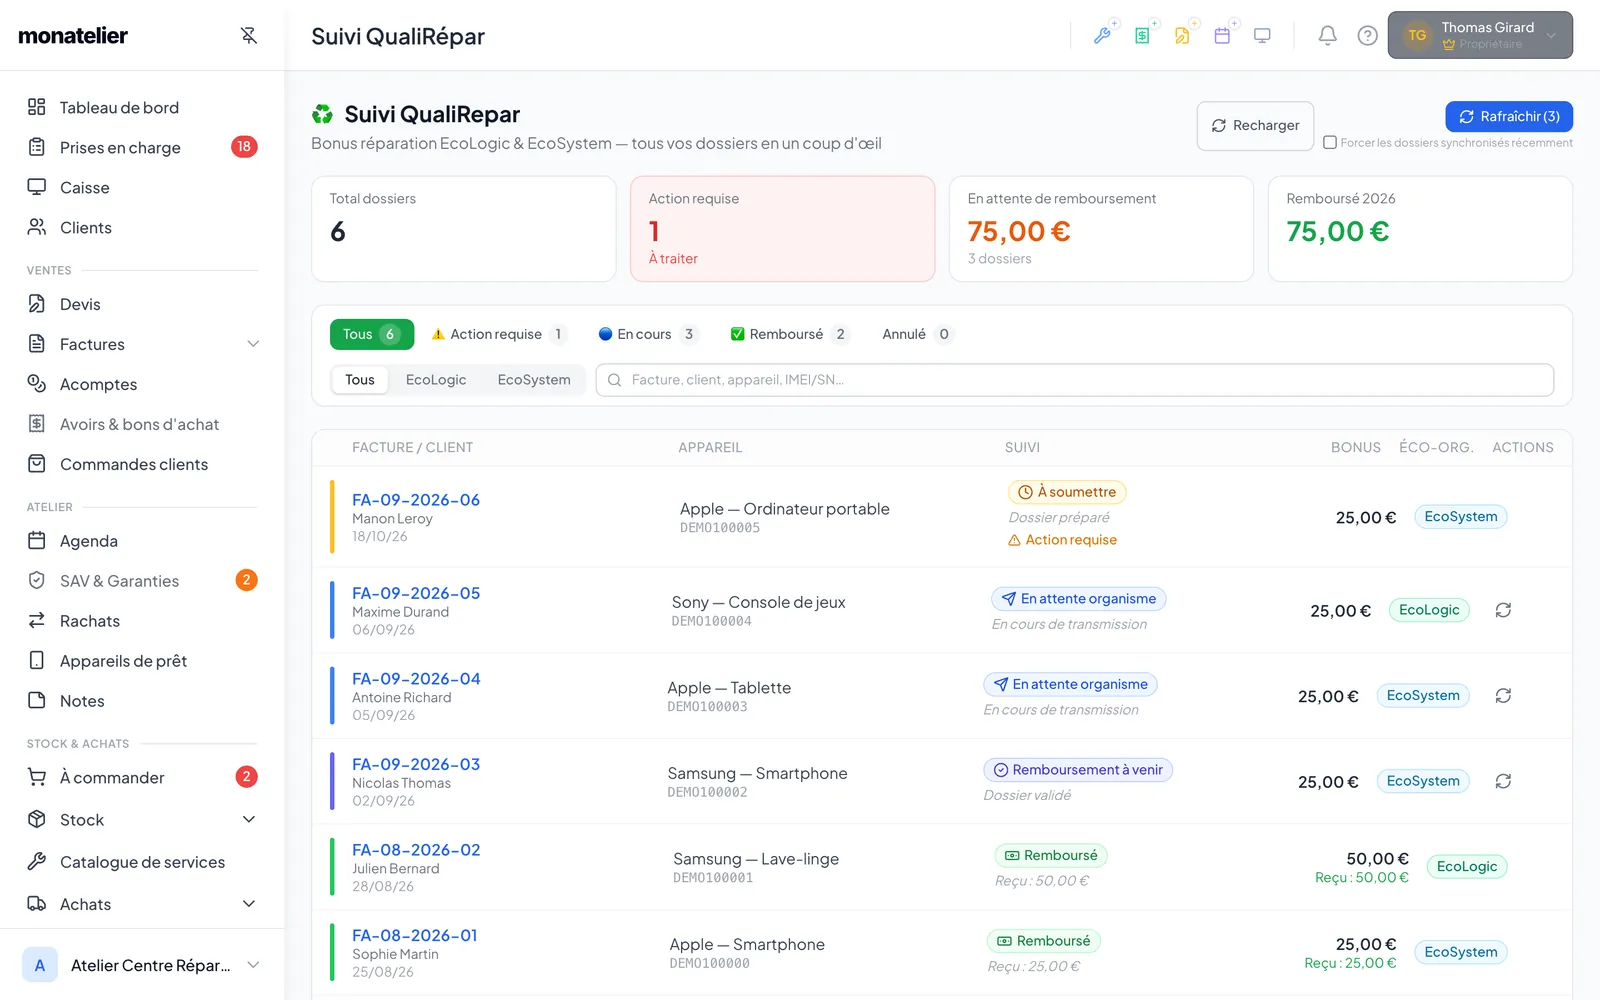Click Remboursé badge on FA-08-2026-02 row
Image resolution: width=1600 pixels, height=1000 pixels.
(x=1051, y=856)
